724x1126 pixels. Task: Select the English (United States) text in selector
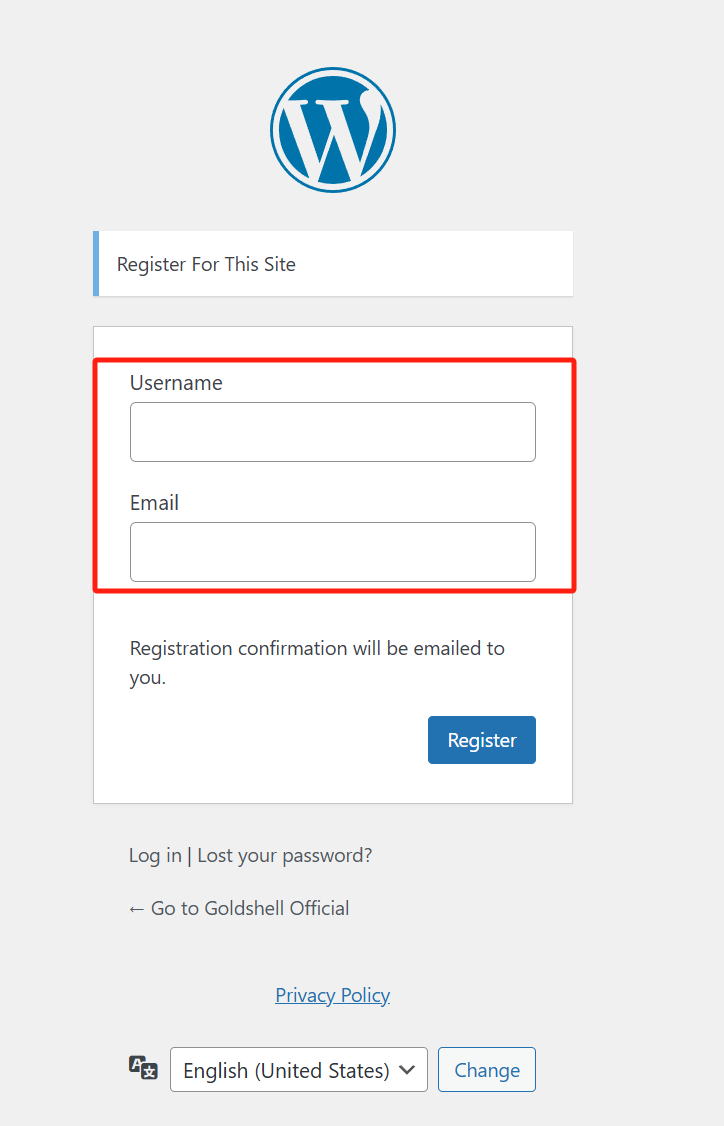pyautogui.click(x=286, y=1070)
